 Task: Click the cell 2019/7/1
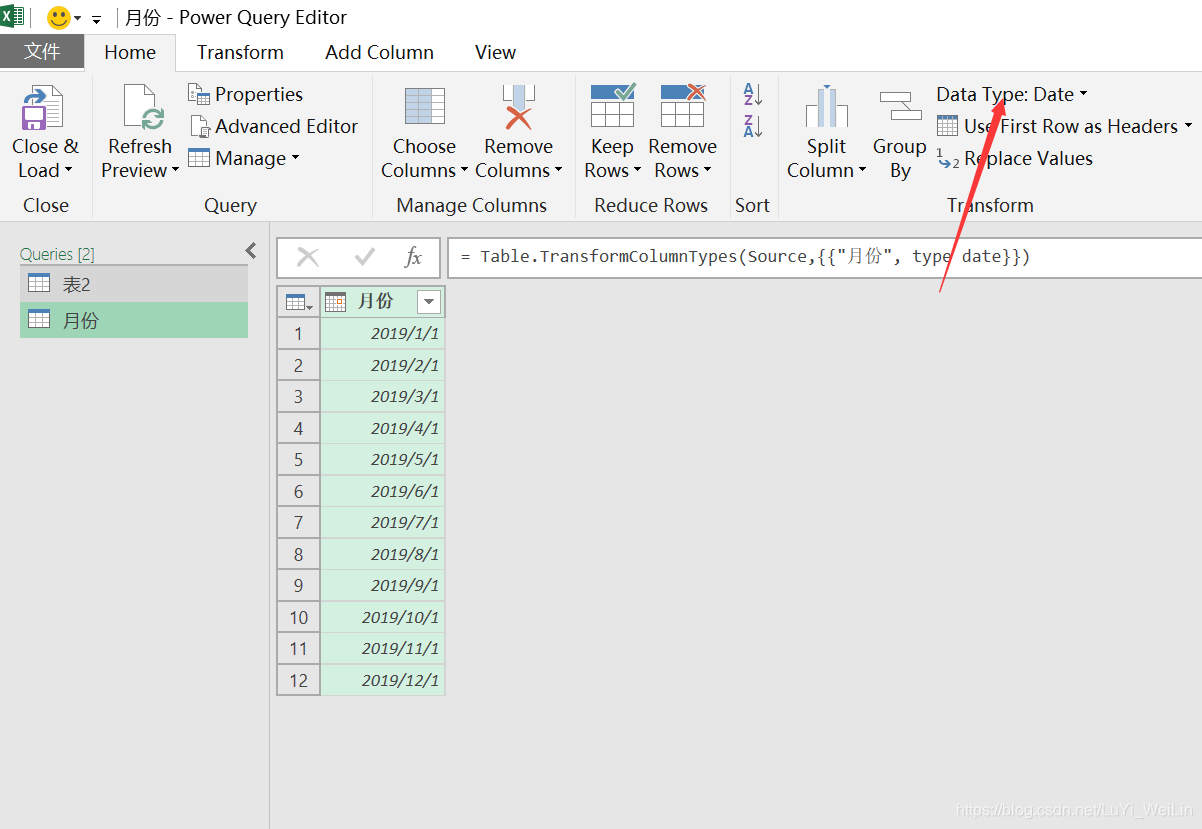click(383, 522)
